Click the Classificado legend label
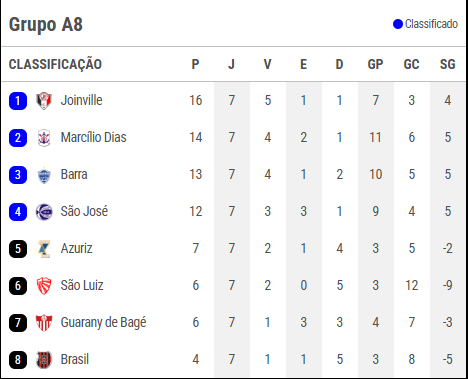The image size is (468, 379). [x=431, y=24]
